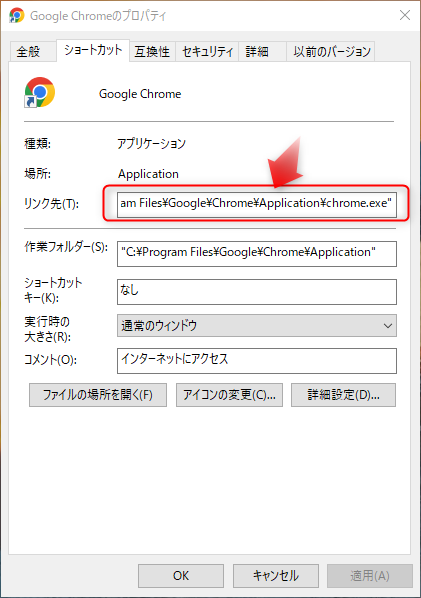Select the ショートカット tab
This screenshot has width=421, height=598.
(x=93, y=50)
